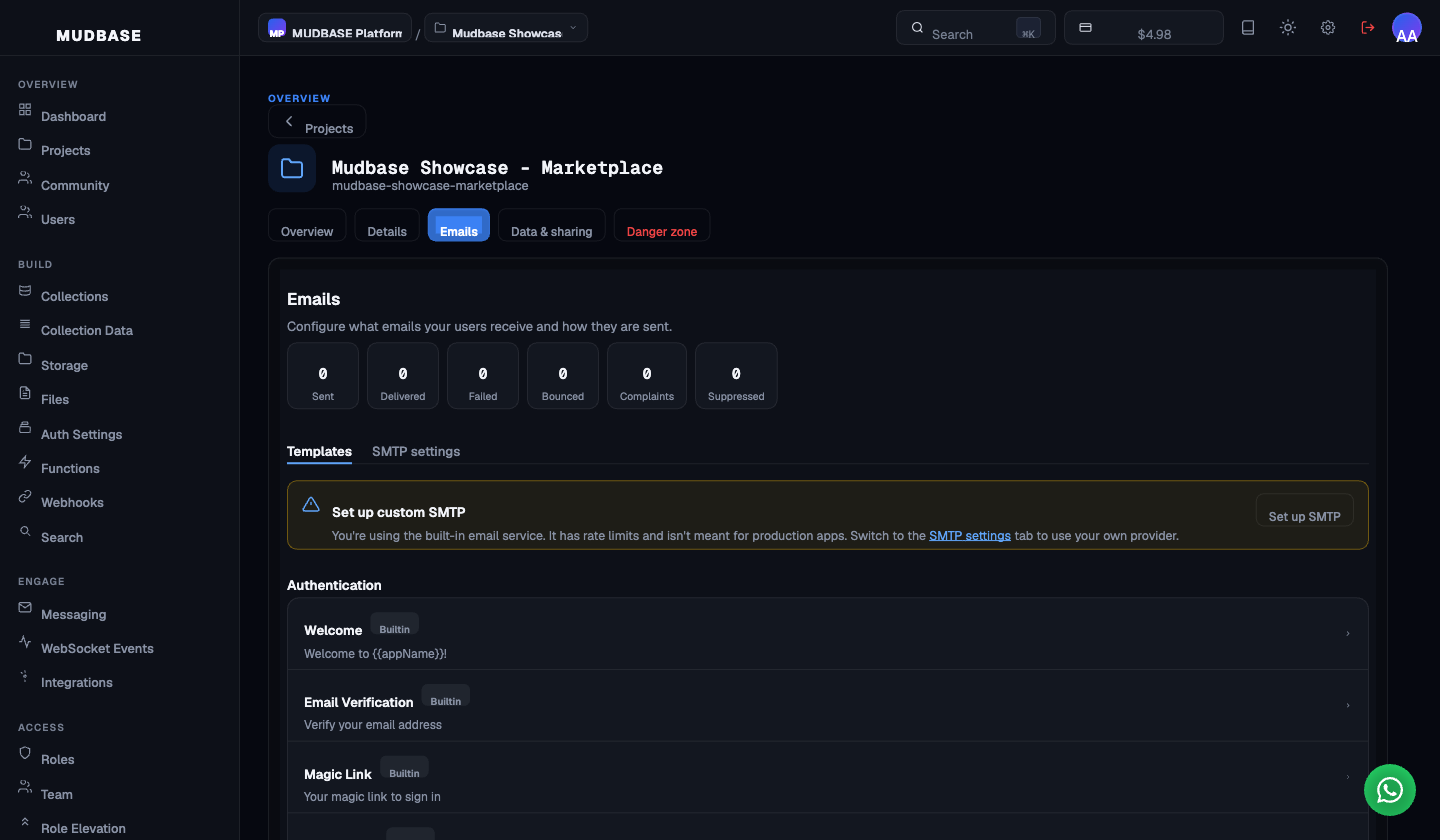Click the project folder icon beside title
Viewport: 1440px width, 840px height.
[x=292, y=168]
